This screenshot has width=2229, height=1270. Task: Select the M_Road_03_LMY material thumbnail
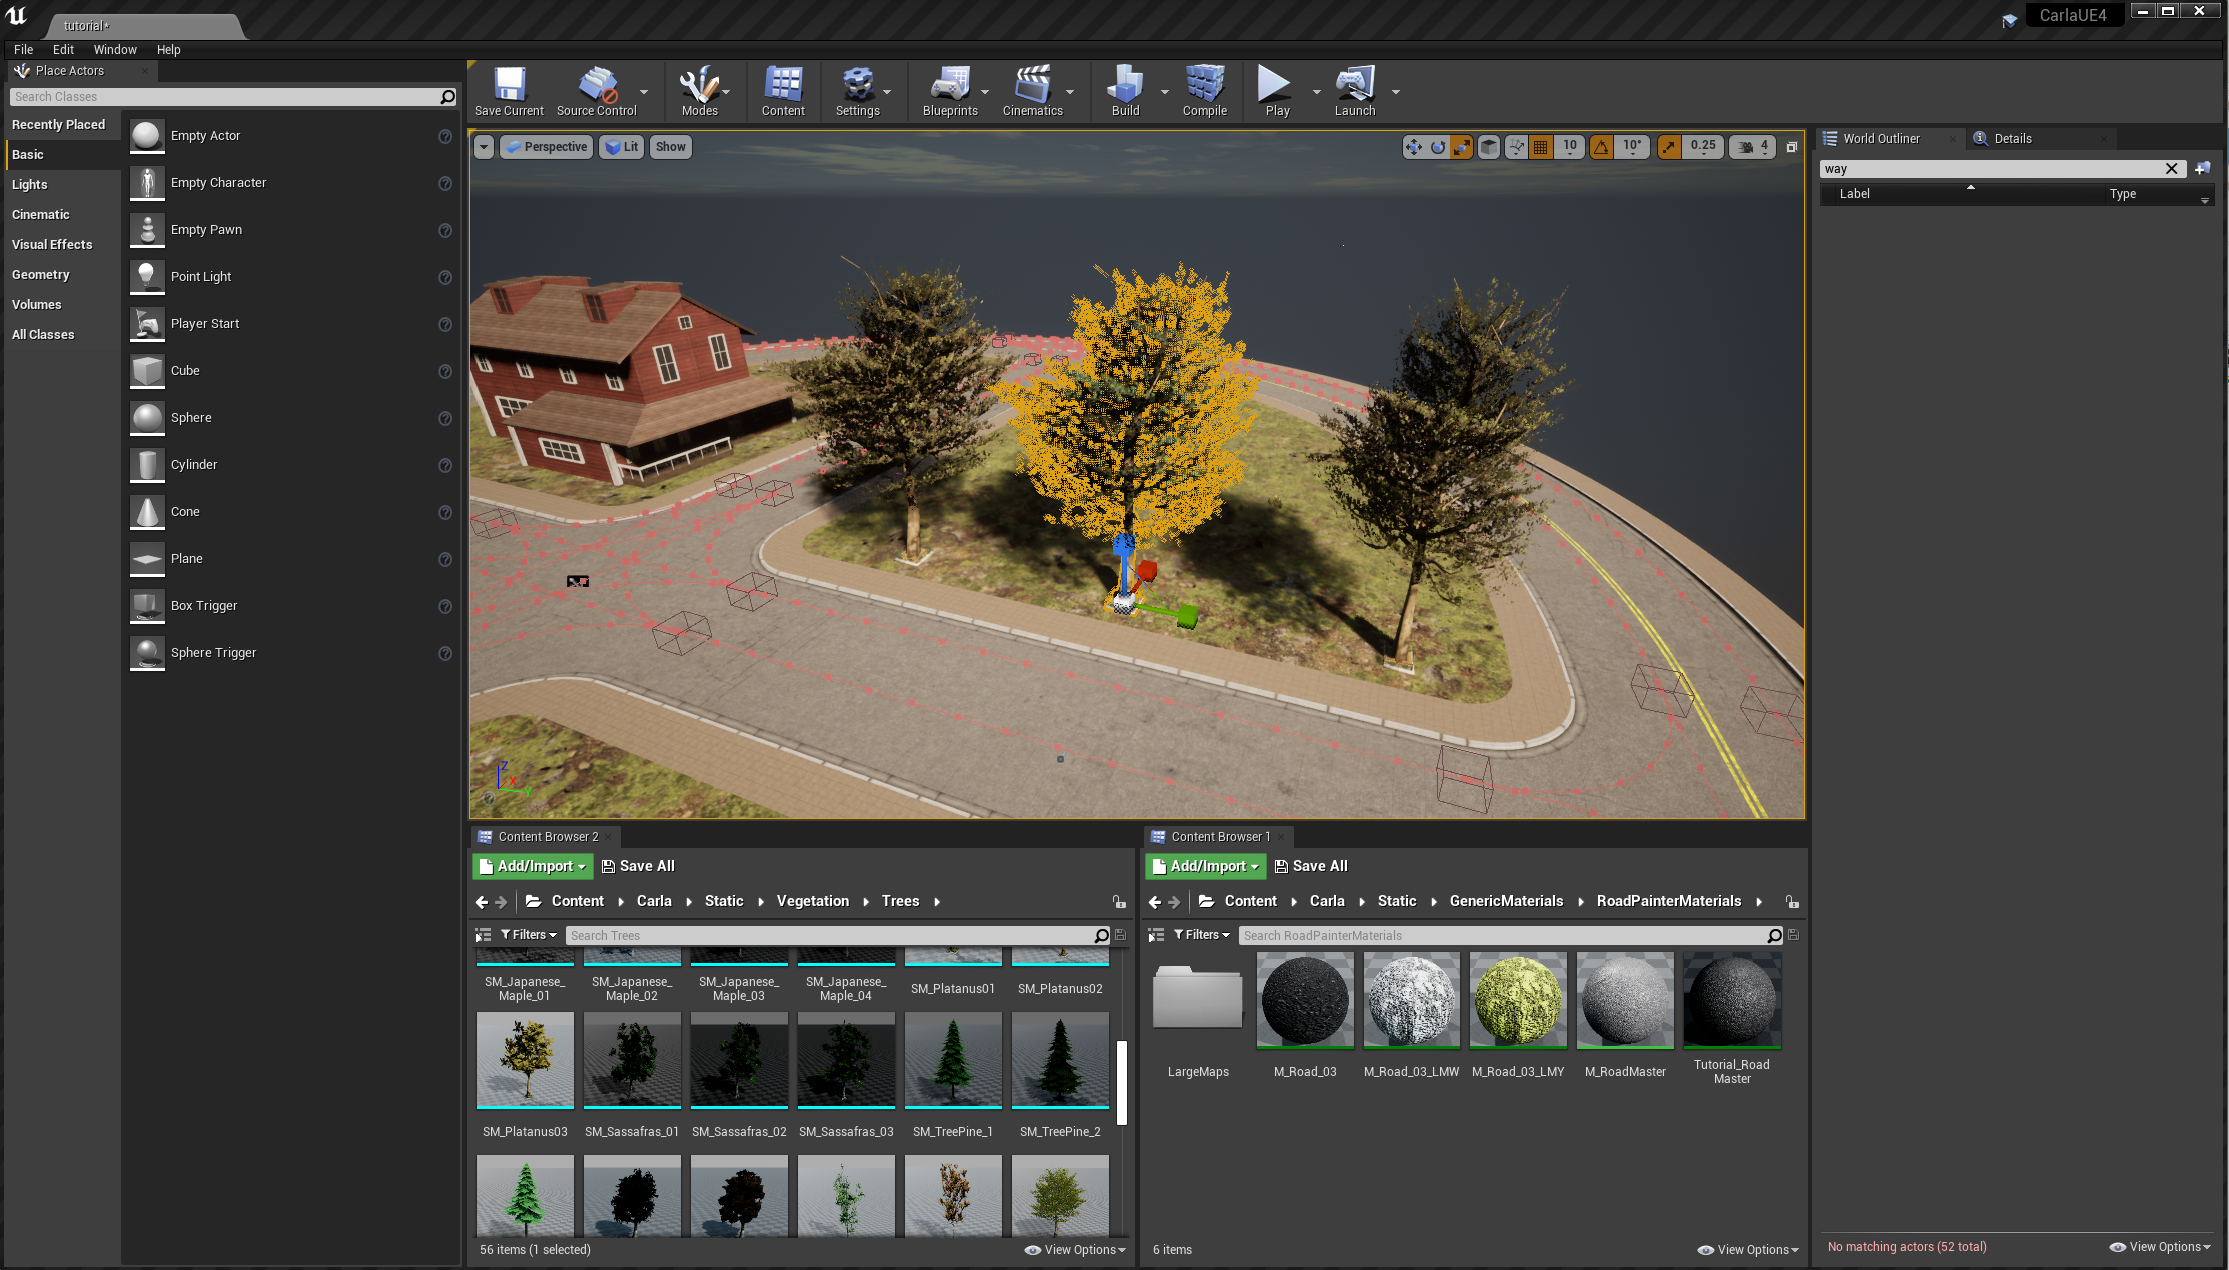coord(1518,1001)
